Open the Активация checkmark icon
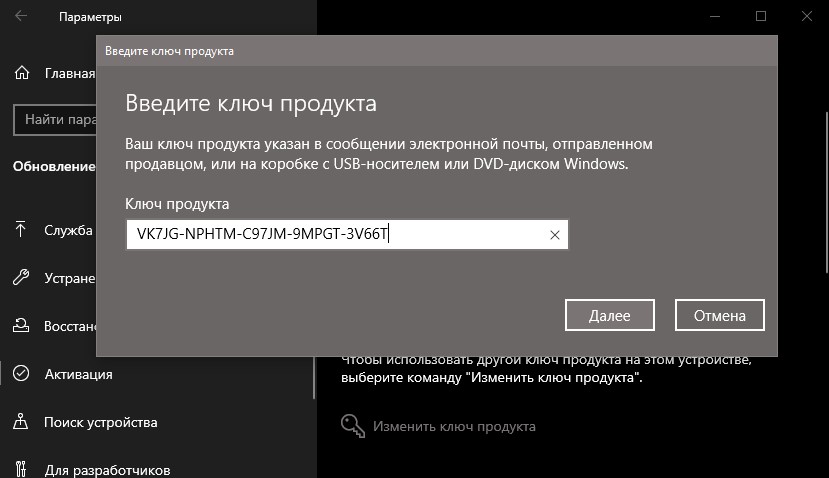Image resolution: width=829 pixels, height=478 pixels. (21, 373)
